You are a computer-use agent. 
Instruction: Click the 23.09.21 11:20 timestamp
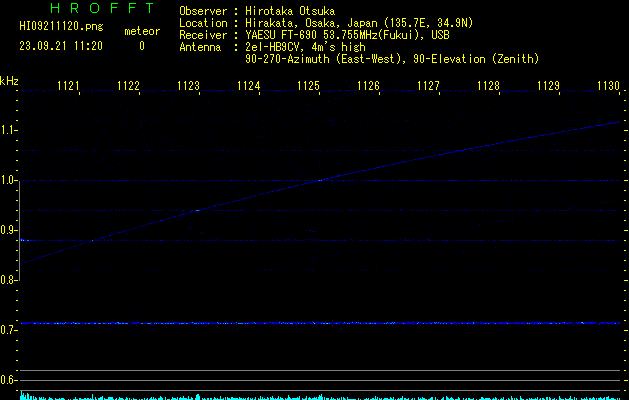(61, 46)
